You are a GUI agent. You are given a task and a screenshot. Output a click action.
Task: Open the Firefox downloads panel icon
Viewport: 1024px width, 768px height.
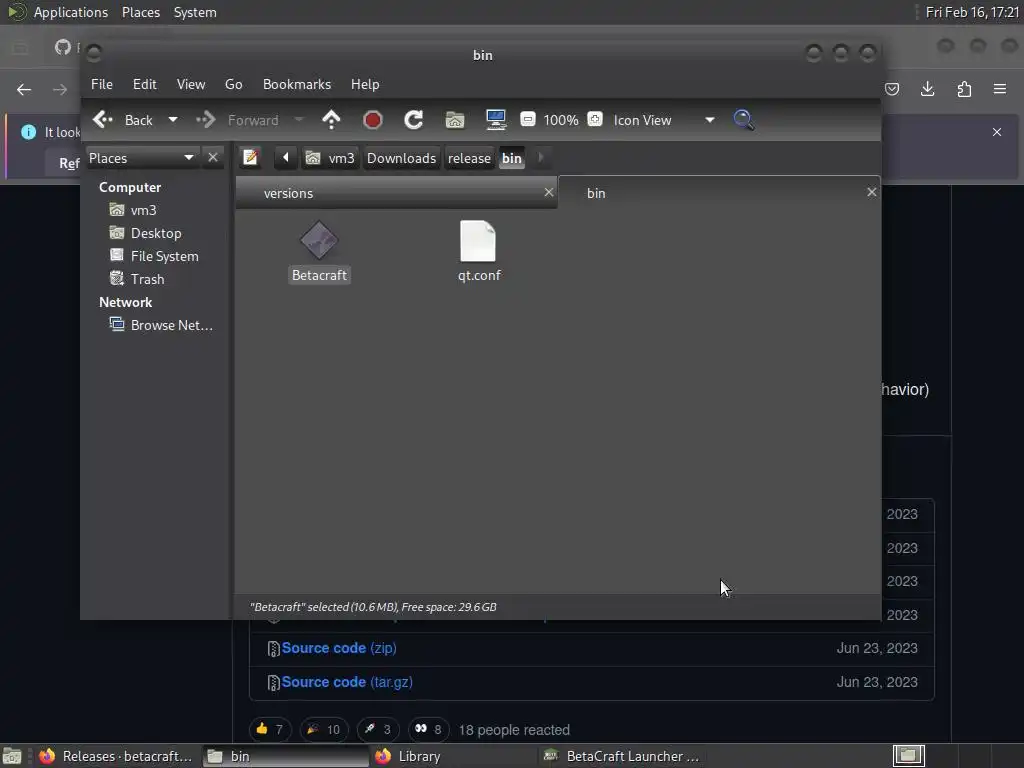(927, 89)
